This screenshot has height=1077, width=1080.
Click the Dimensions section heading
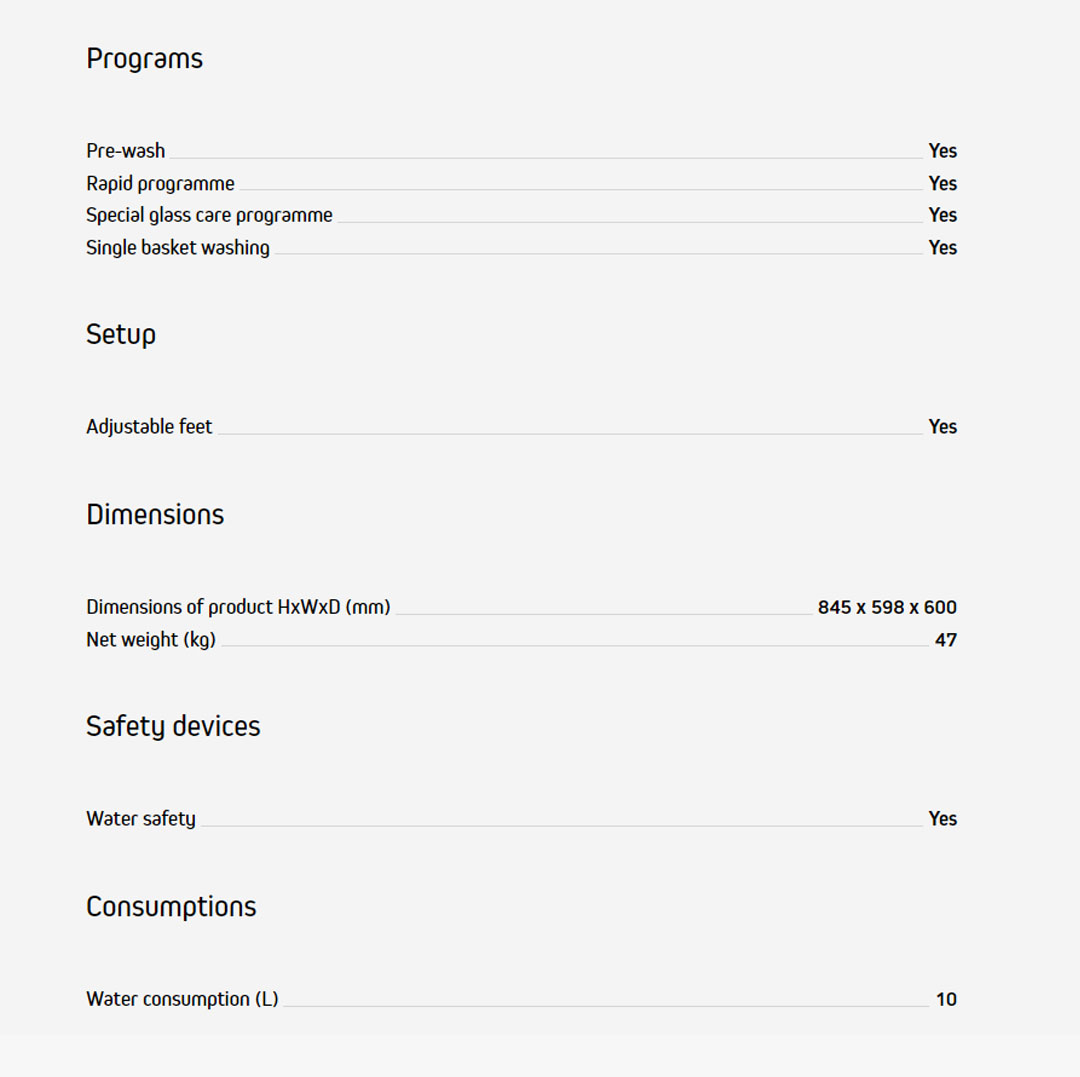155,514
